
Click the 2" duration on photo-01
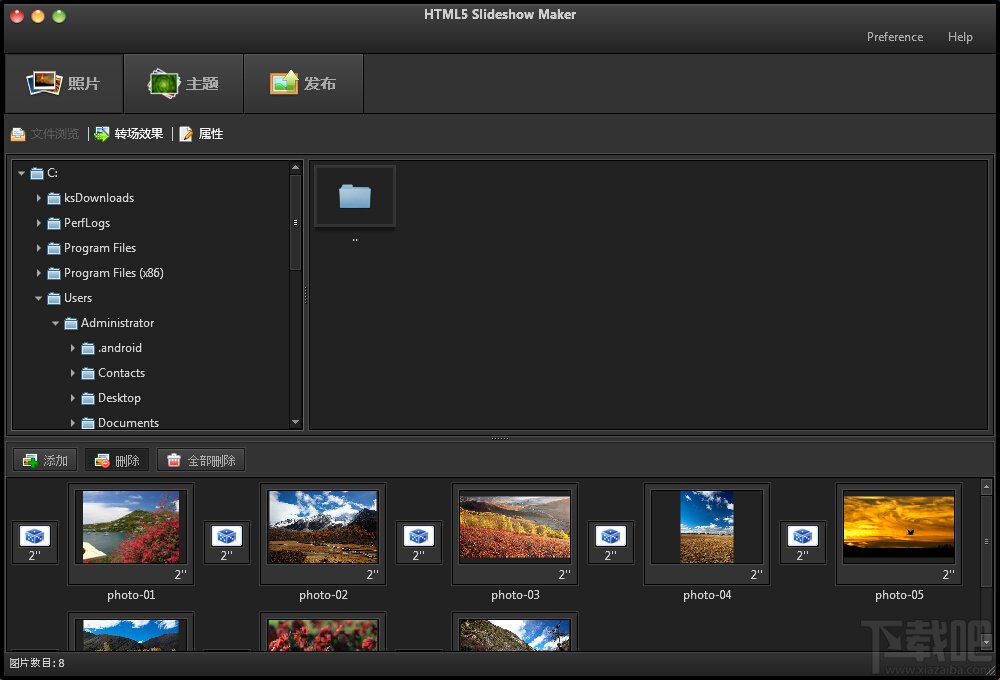point(180,575)
